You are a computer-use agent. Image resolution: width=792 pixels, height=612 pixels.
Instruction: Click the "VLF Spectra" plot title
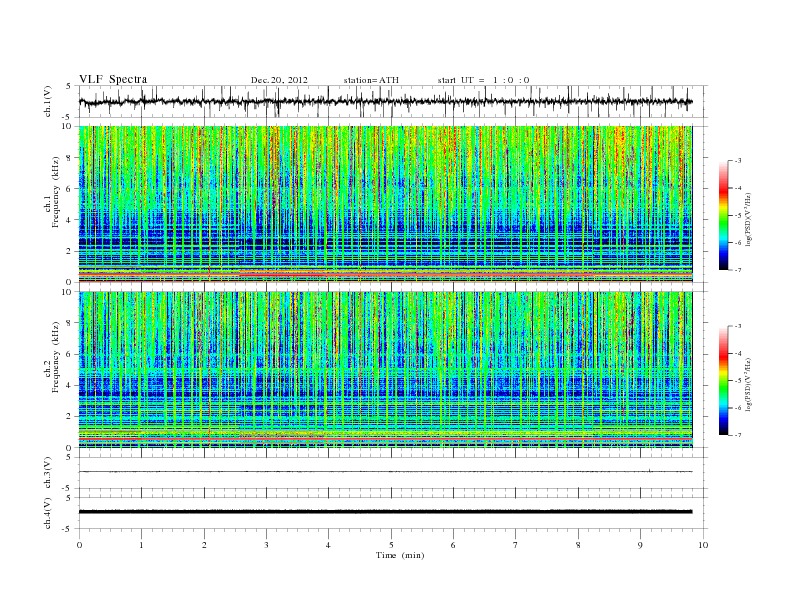(x=113, y=79)
